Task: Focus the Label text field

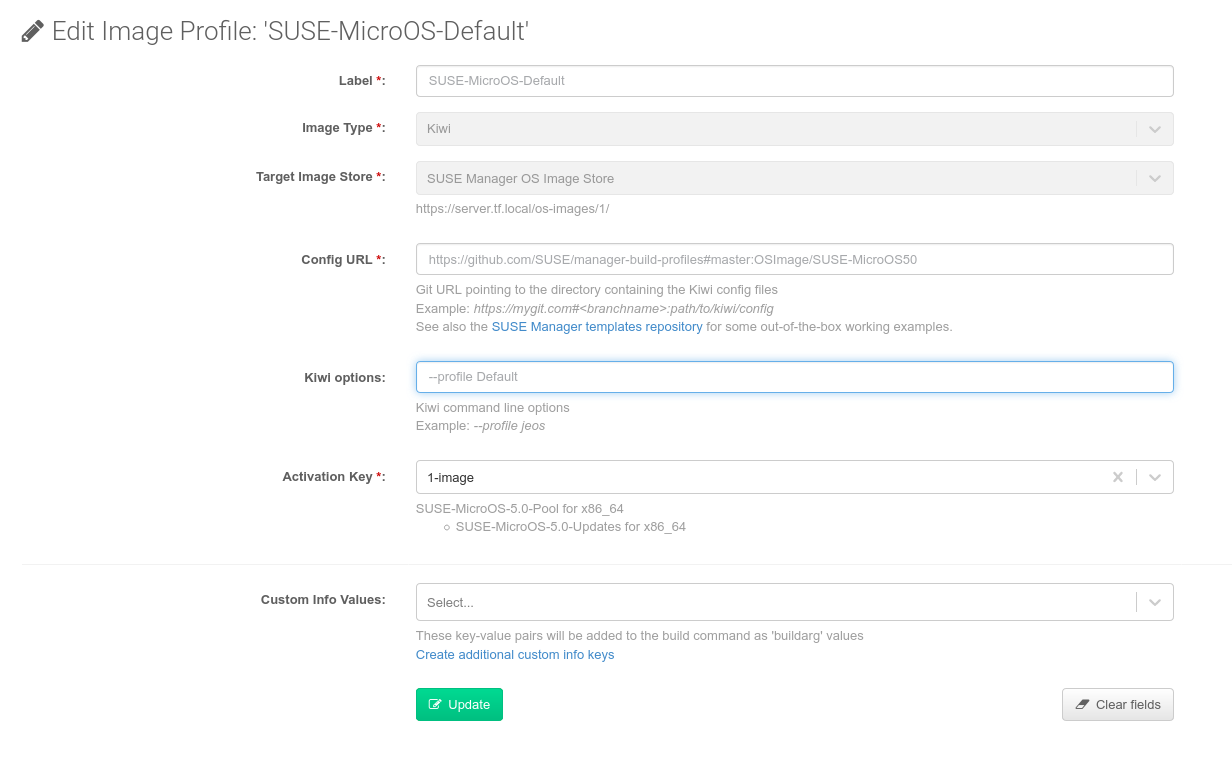Action: pyautogui.click(x=794, y=81)
